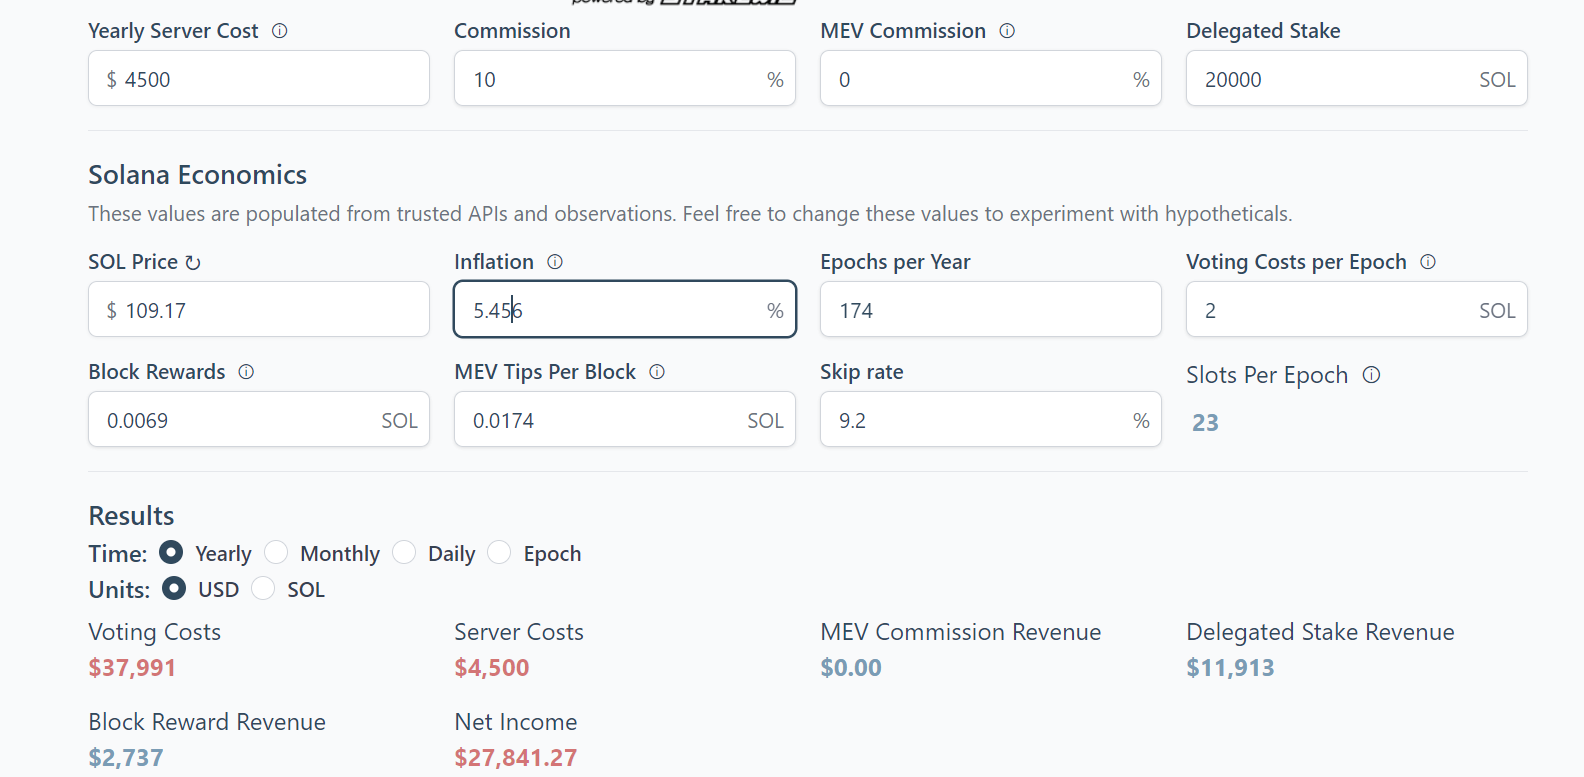Select the Monthly time radio button
Image resolution: width=1584 pixels, height=777 pixels.
(x=276, y=552)
